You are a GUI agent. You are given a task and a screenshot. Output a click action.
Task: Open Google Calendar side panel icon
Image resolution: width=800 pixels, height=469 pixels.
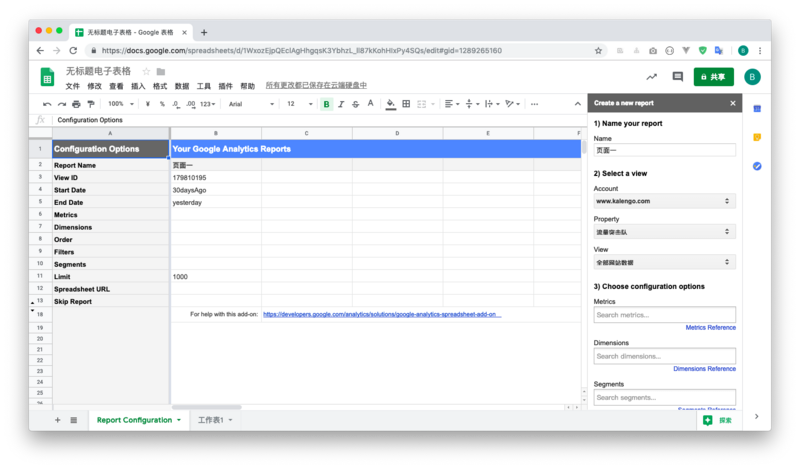tap(757, 109)
